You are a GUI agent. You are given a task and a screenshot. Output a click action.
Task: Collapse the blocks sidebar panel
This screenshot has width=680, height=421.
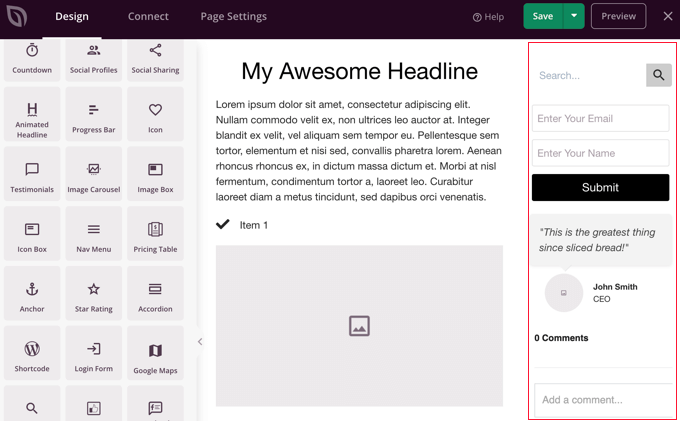click(200, 342)
